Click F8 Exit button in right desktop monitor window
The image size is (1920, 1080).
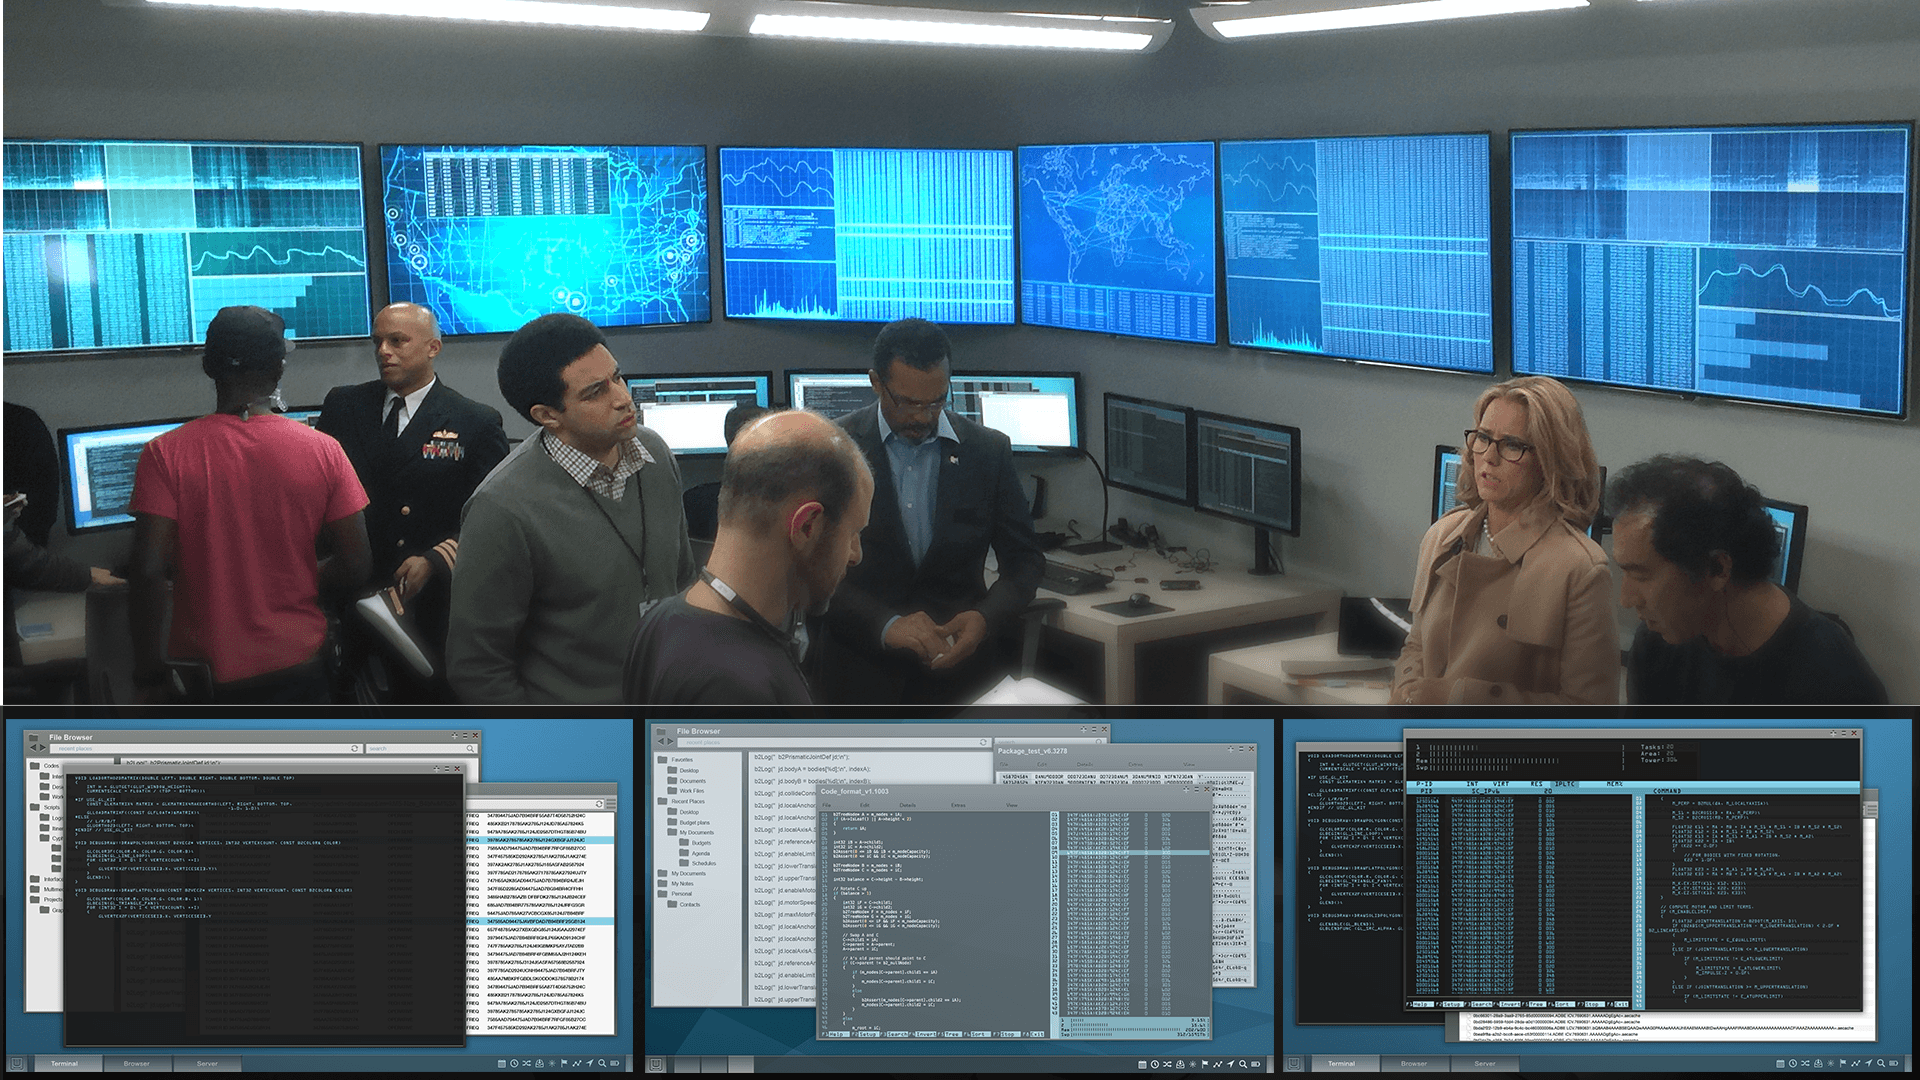1618,1004
